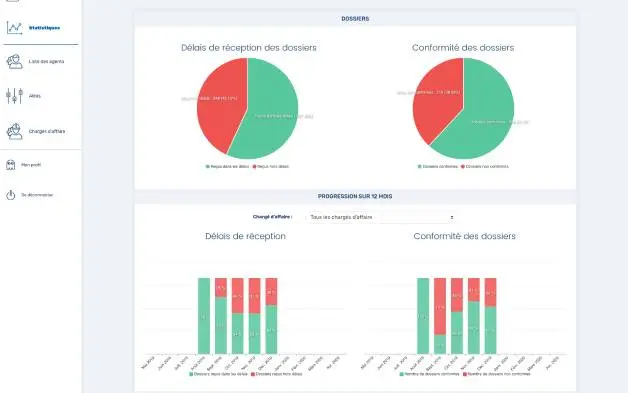This screenshot has width=628, height=393.
Task: Toggle the green 'Reçus dans les délais' pie legend
Action: [227, 167]
